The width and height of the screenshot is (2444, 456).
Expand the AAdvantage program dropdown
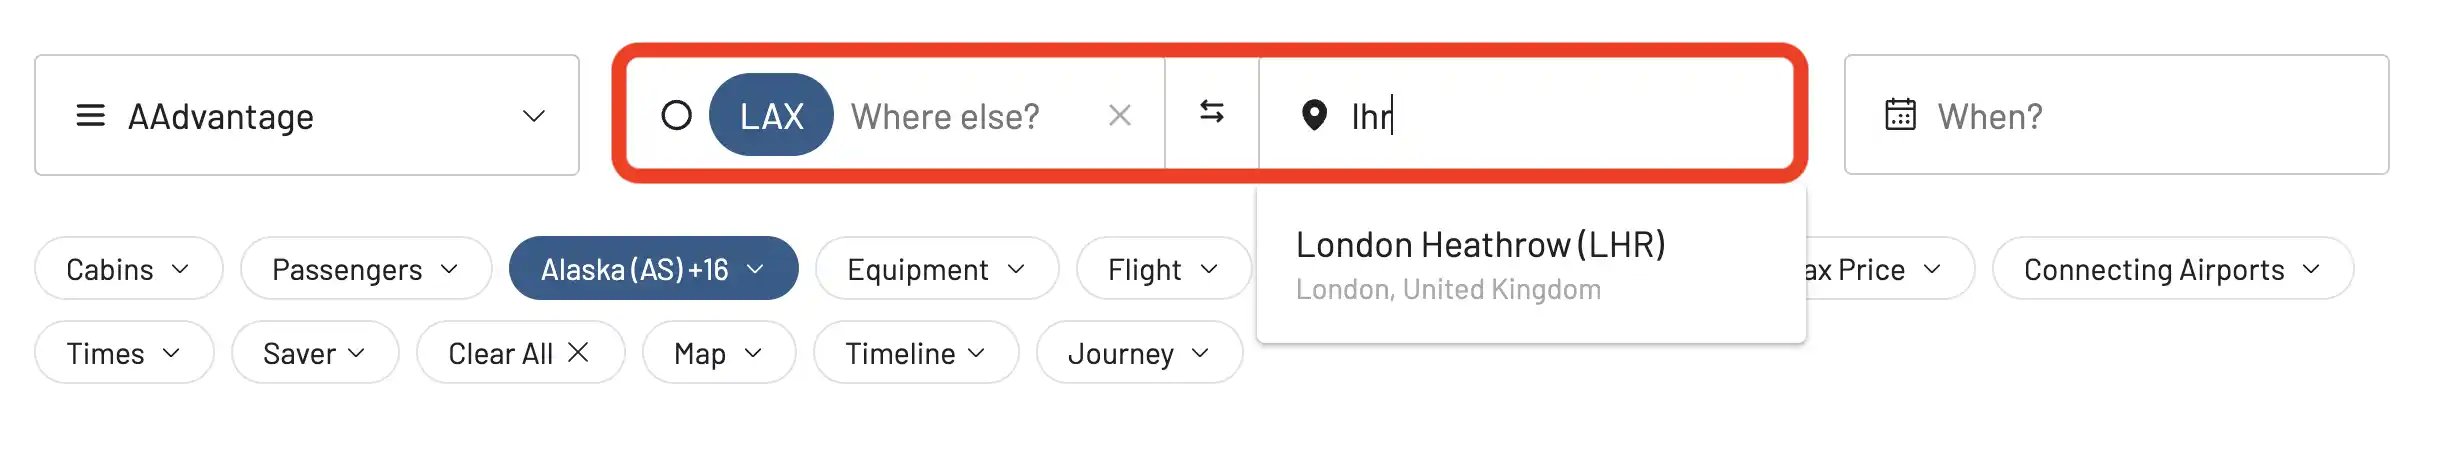coord(307,115)
